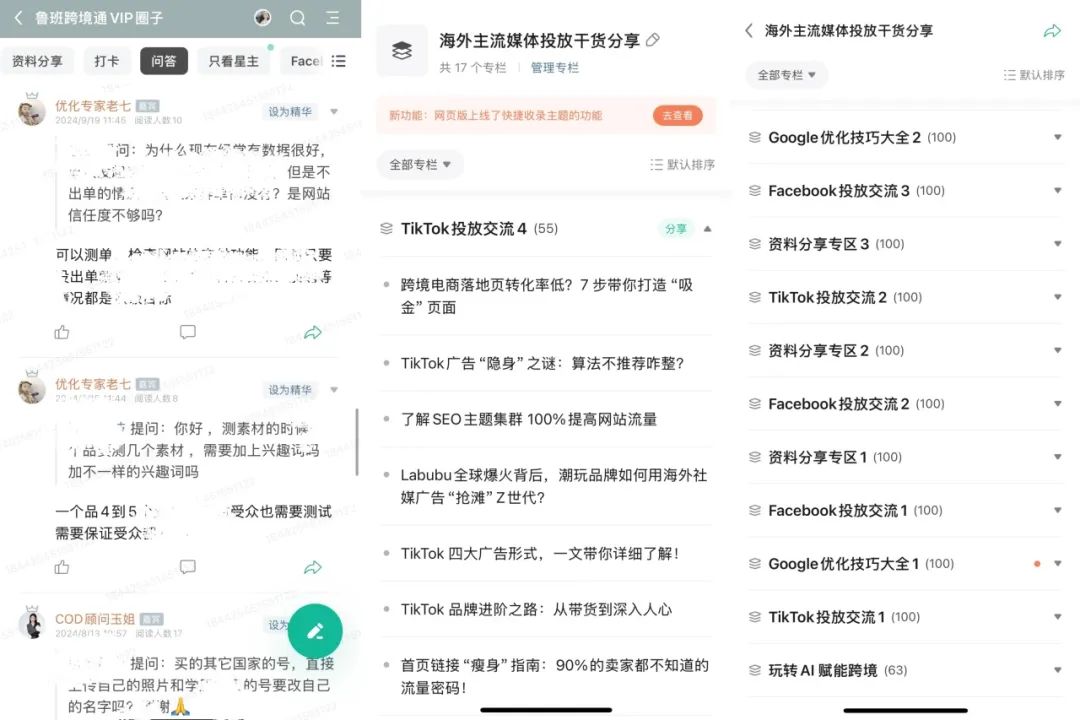Click stack icon beside 资料分享专区 2

pos(755,351)
